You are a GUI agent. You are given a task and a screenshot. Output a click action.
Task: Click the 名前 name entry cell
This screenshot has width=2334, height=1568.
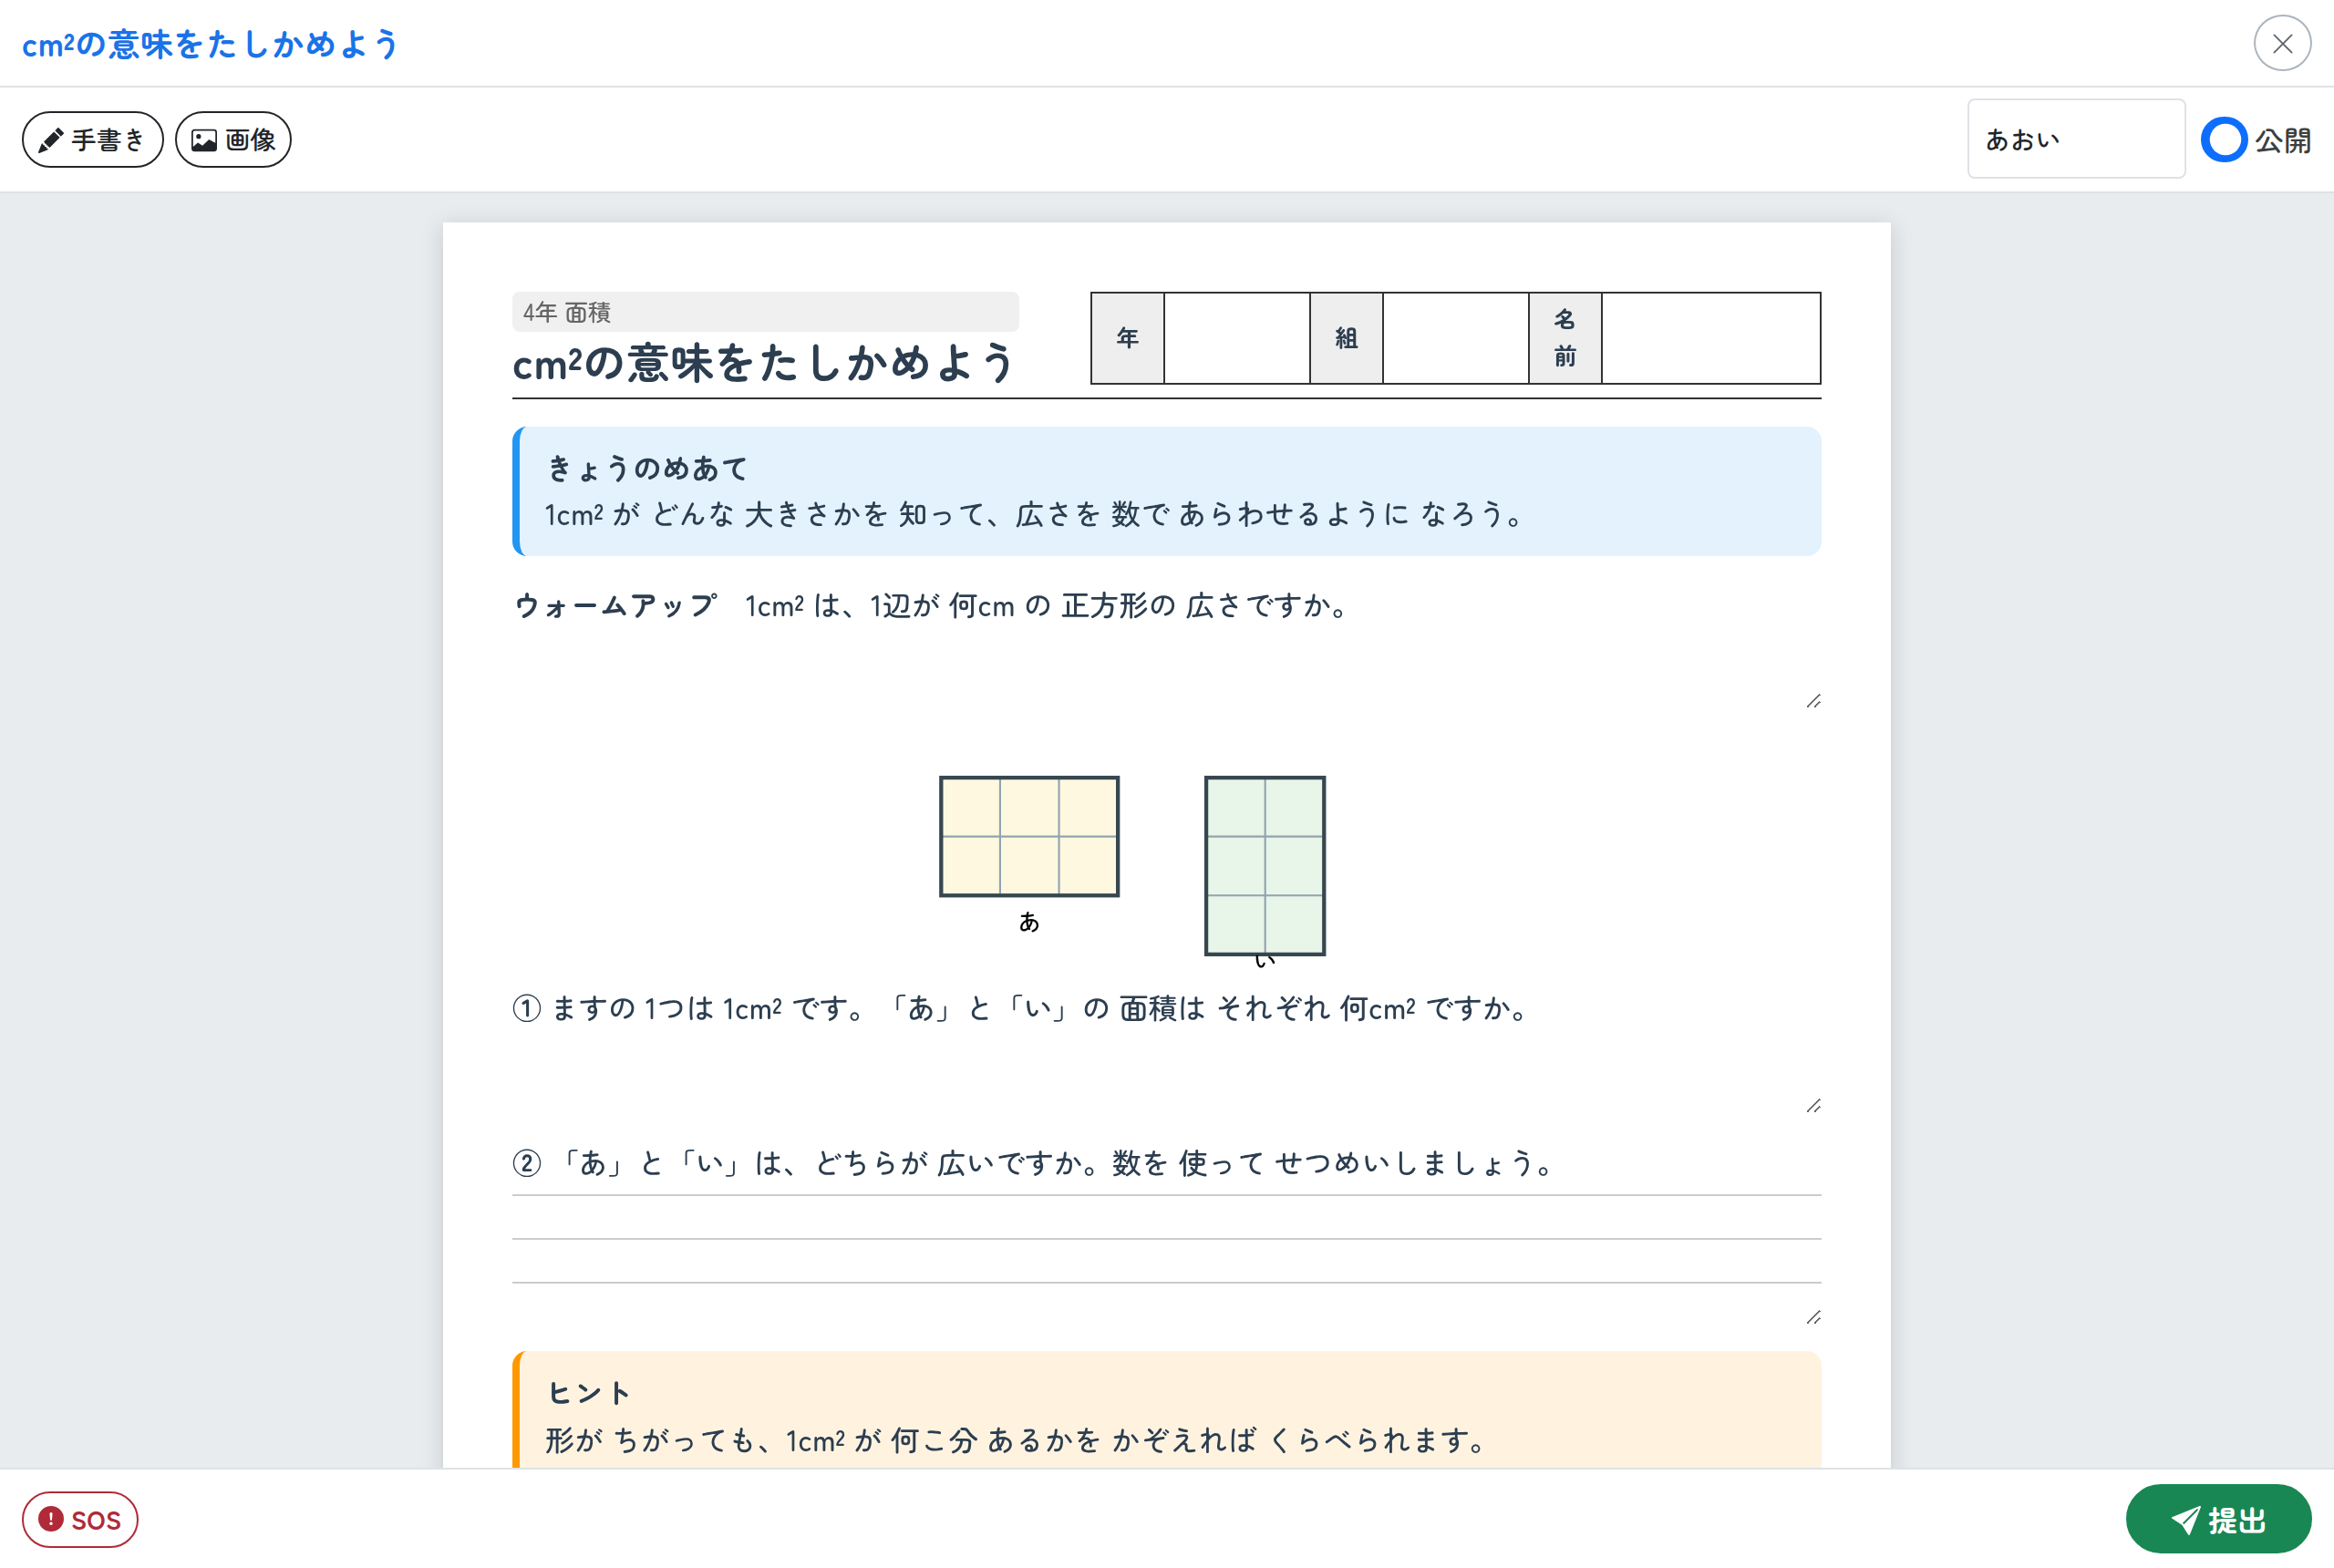click(x=1710, y=338)
